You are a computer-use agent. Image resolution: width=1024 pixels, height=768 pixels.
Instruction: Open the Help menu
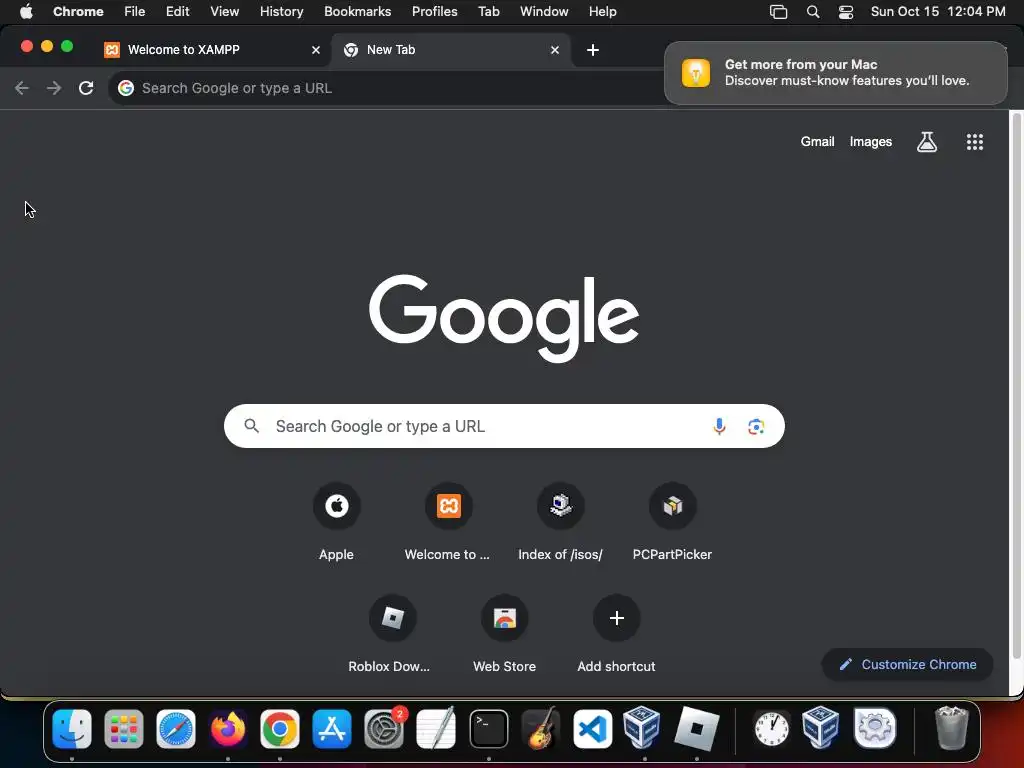click(x=602, y=12)
